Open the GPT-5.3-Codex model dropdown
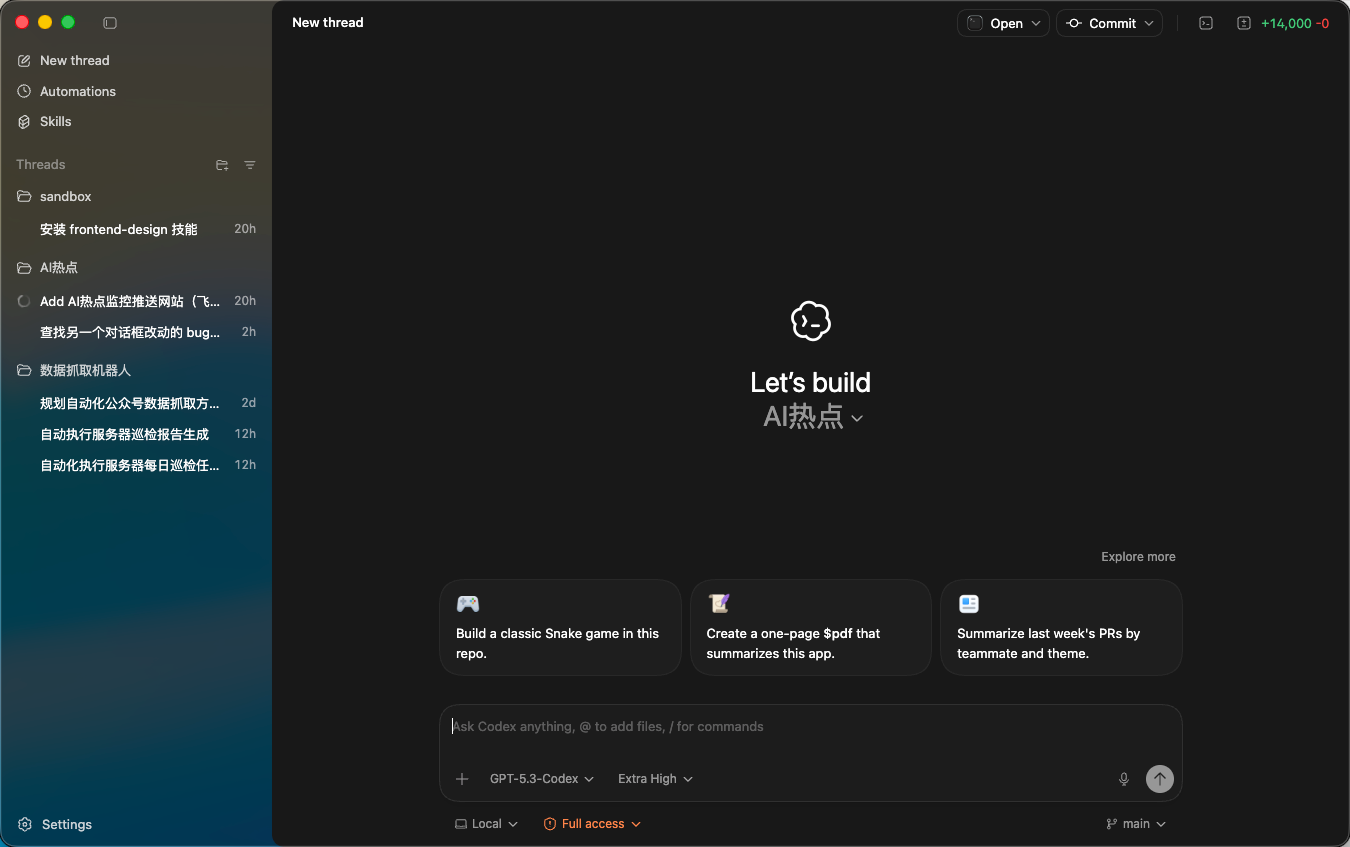The image size is (1350, 847). click(541, 779)
